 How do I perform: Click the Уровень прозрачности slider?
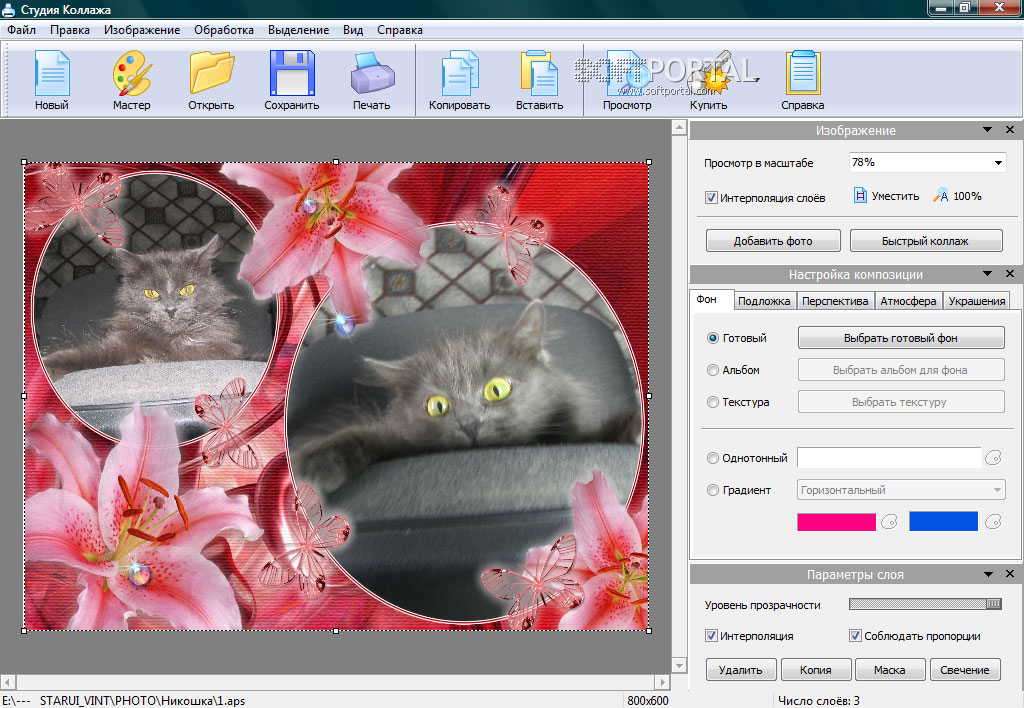(925, 604)
